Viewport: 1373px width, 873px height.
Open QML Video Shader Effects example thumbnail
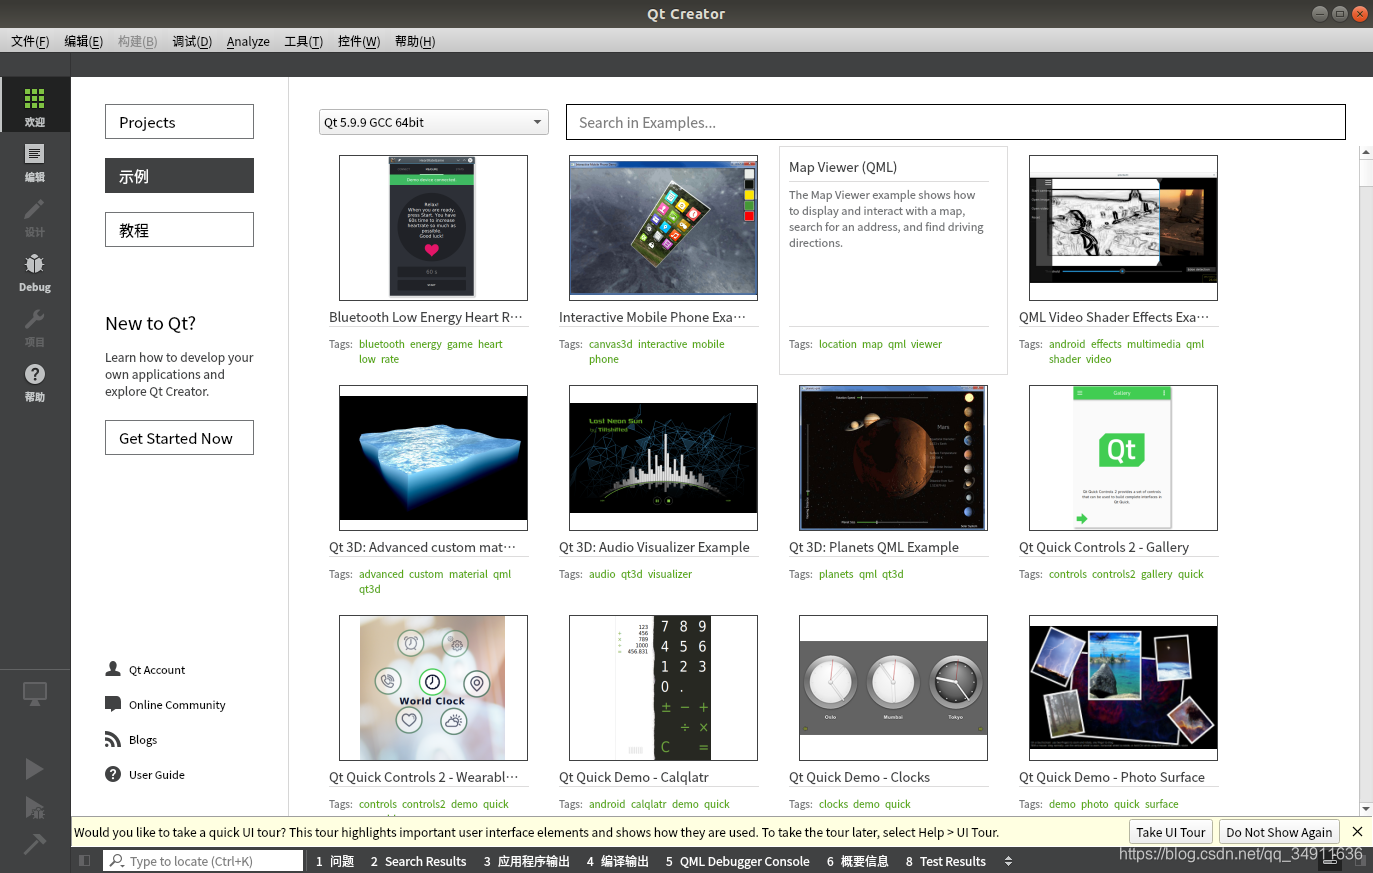1123,228
